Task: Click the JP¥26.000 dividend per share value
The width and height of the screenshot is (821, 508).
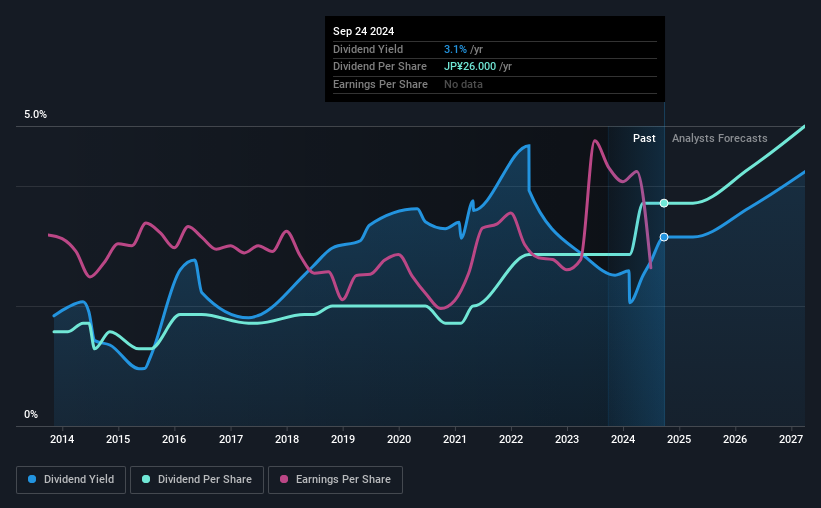Action: [470, 67]
